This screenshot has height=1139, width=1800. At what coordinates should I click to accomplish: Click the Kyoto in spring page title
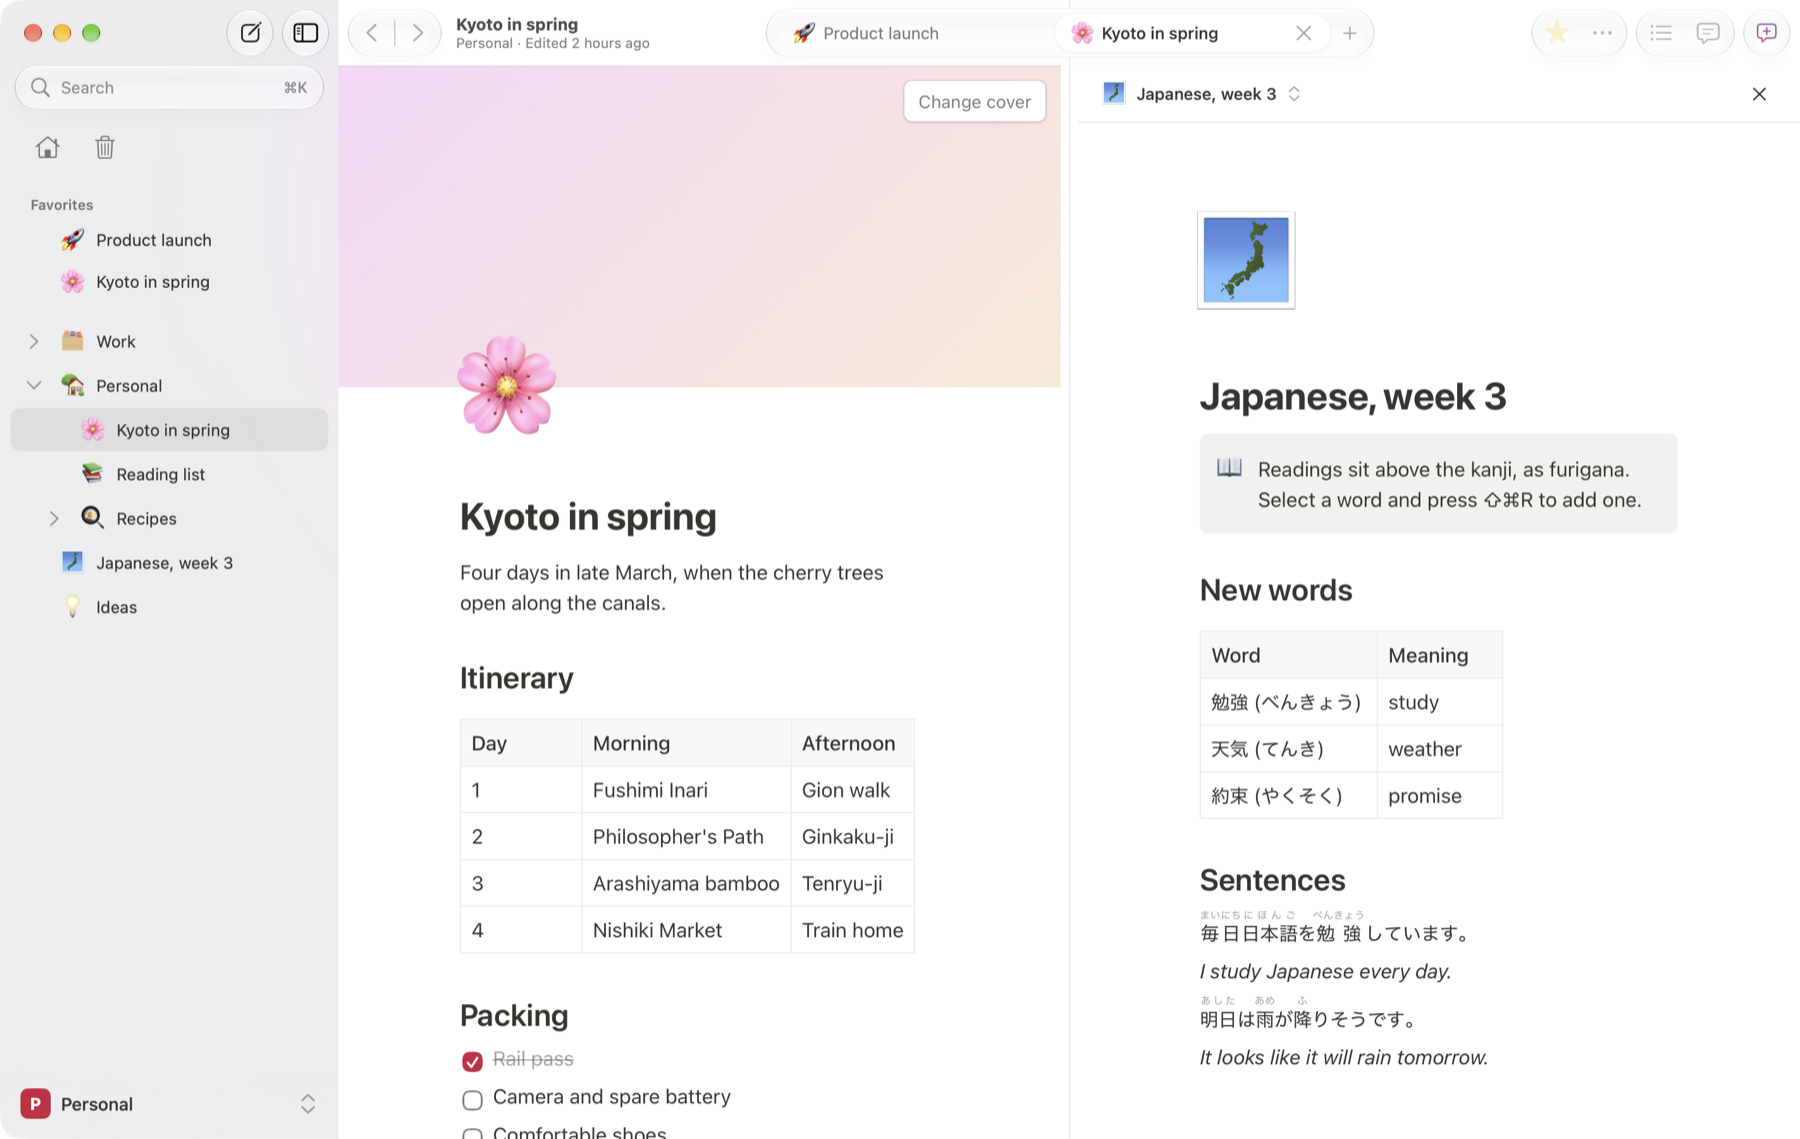tap(588, 517)
